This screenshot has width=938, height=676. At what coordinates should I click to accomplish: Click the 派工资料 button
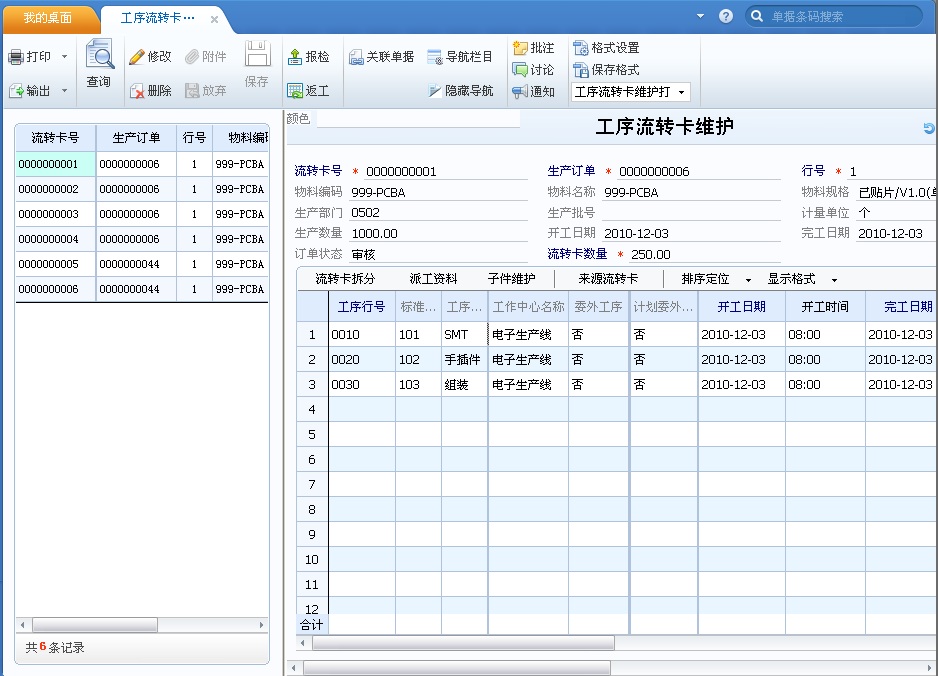click(433, 279)
